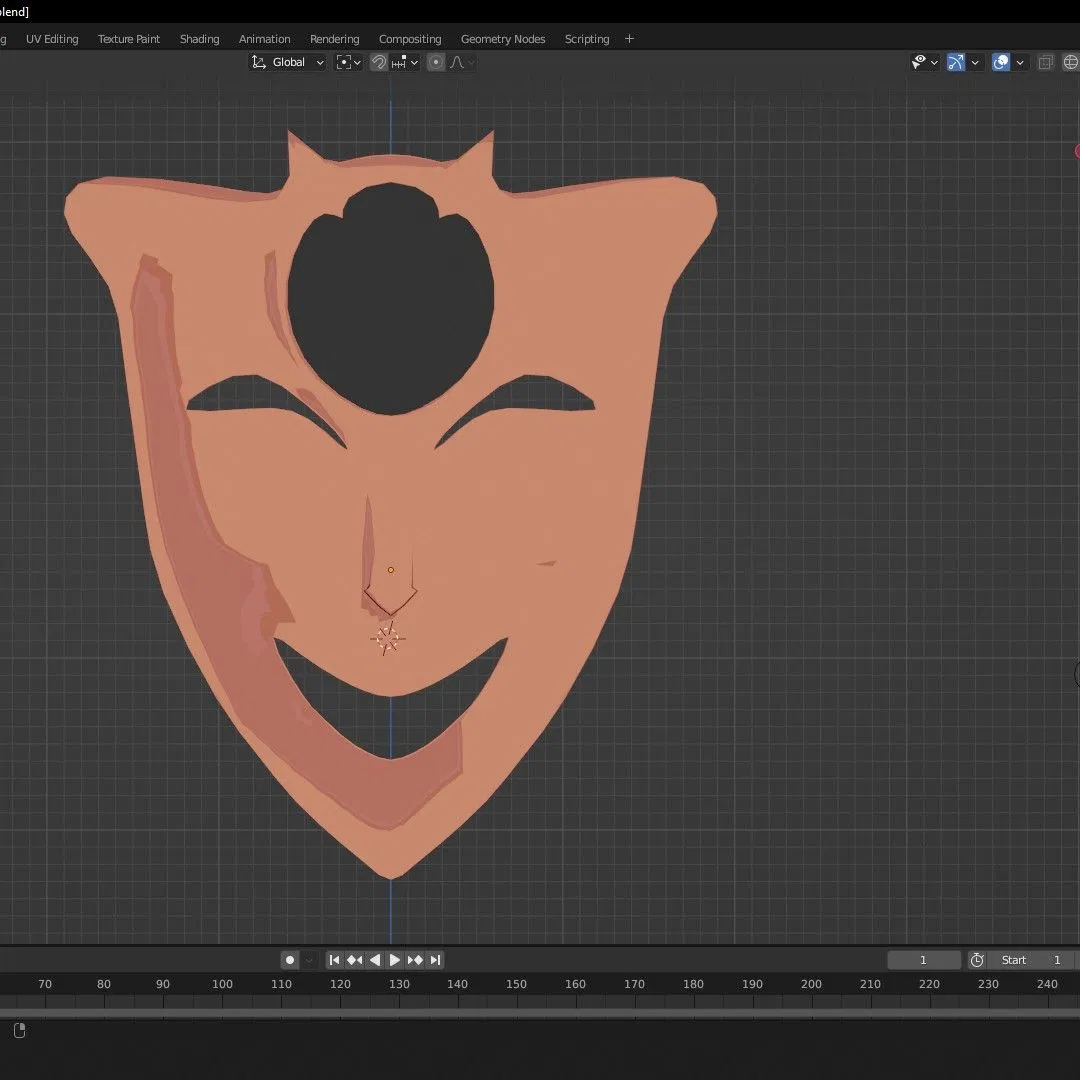Click current frame number field

click(x=923, y=960)
